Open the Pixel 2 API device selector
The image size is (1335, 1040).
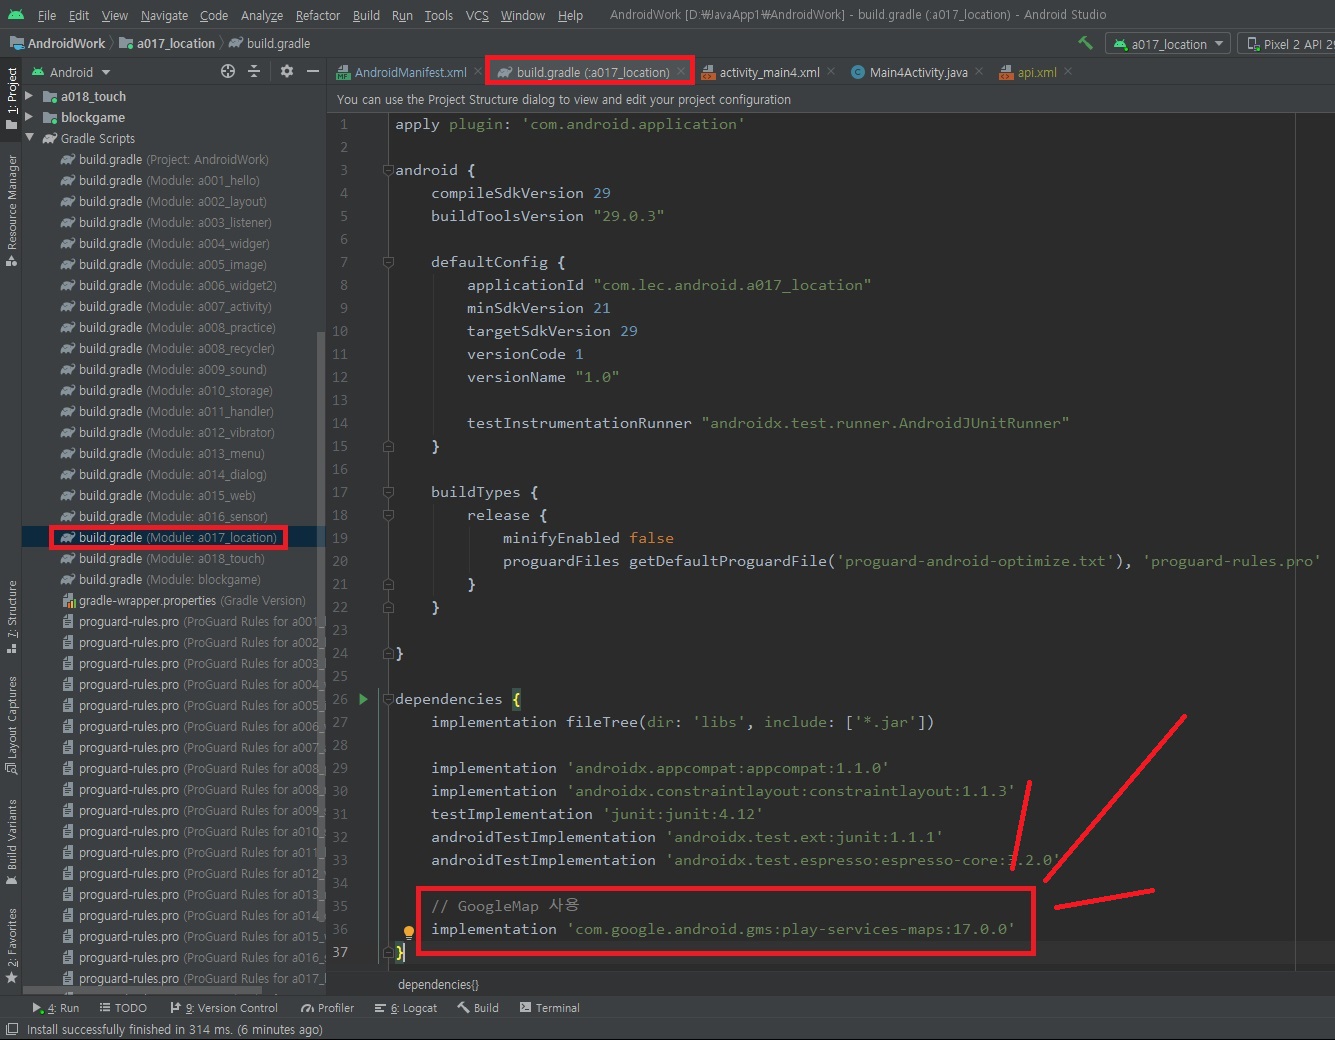point(1289,44)
